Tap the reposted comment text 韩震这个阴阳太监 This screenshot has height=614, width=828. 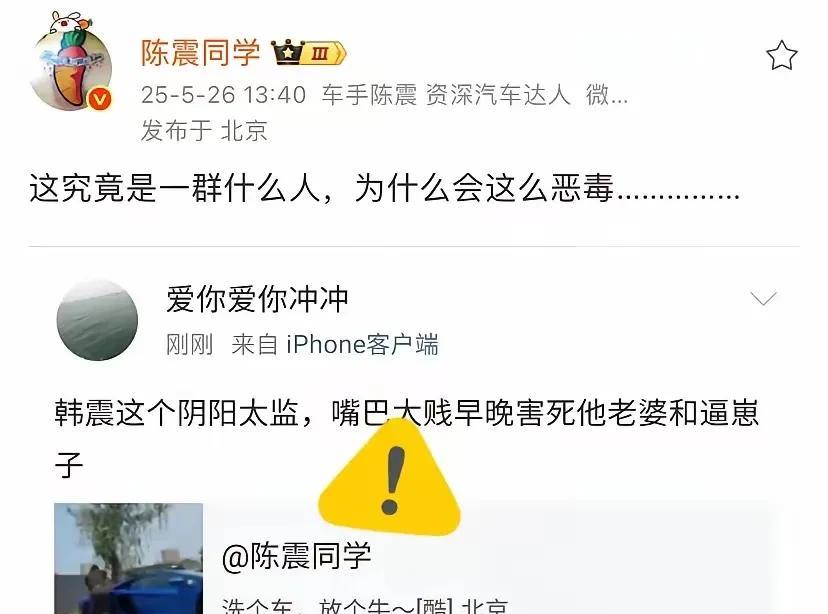407,438
